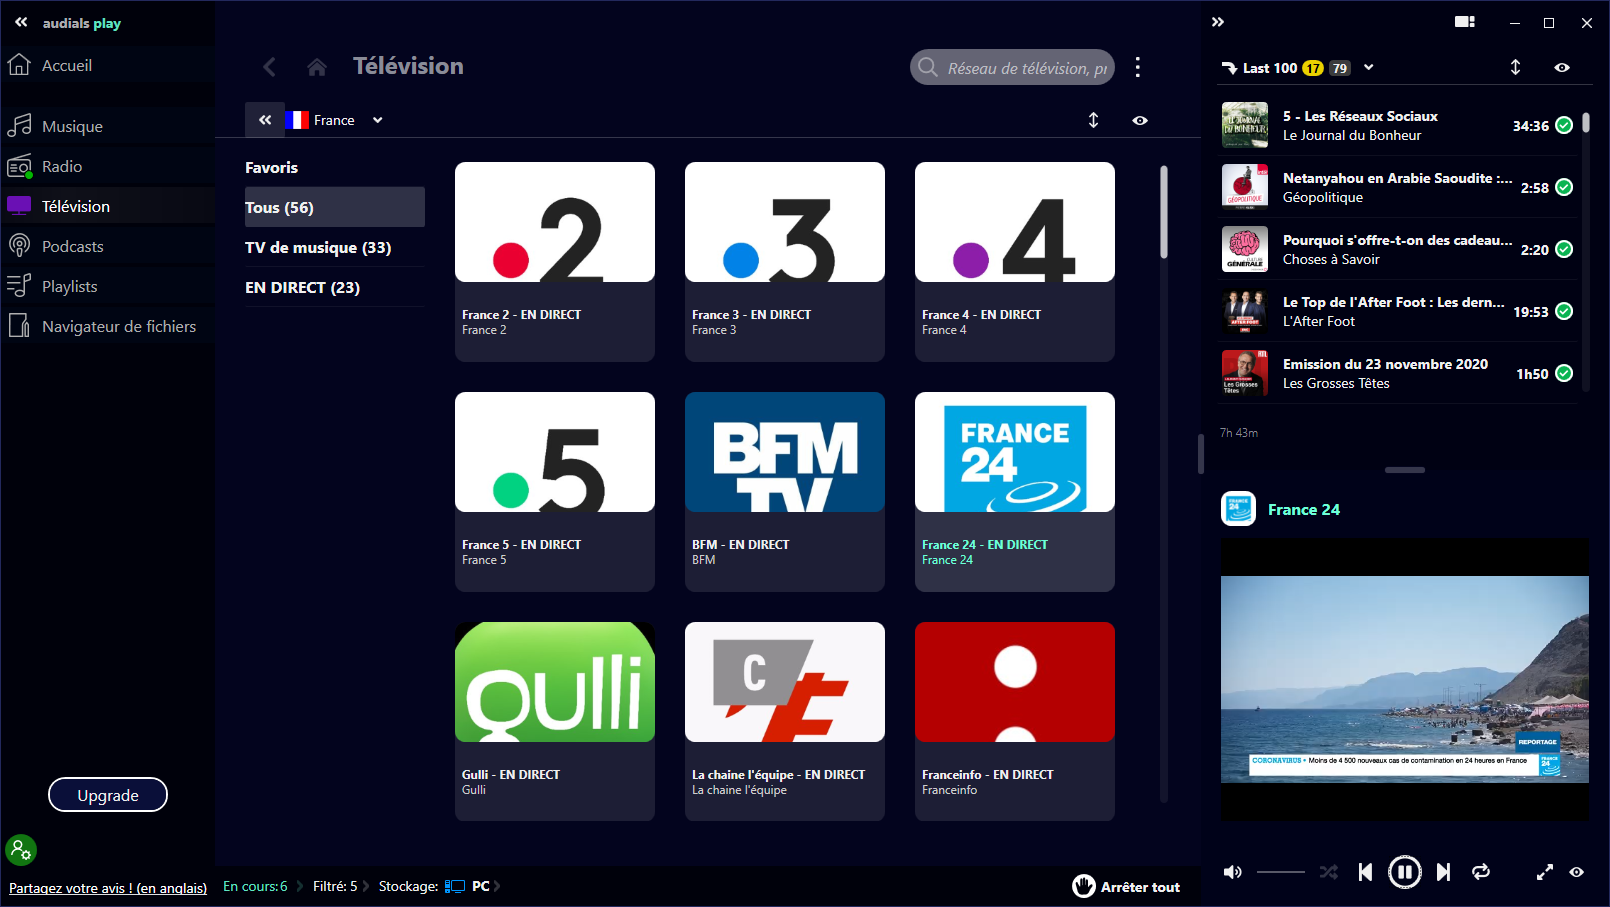The image size is (1610, 907).
Task: Open the three-dot options menu
Action: click(x=1138, y=67)
